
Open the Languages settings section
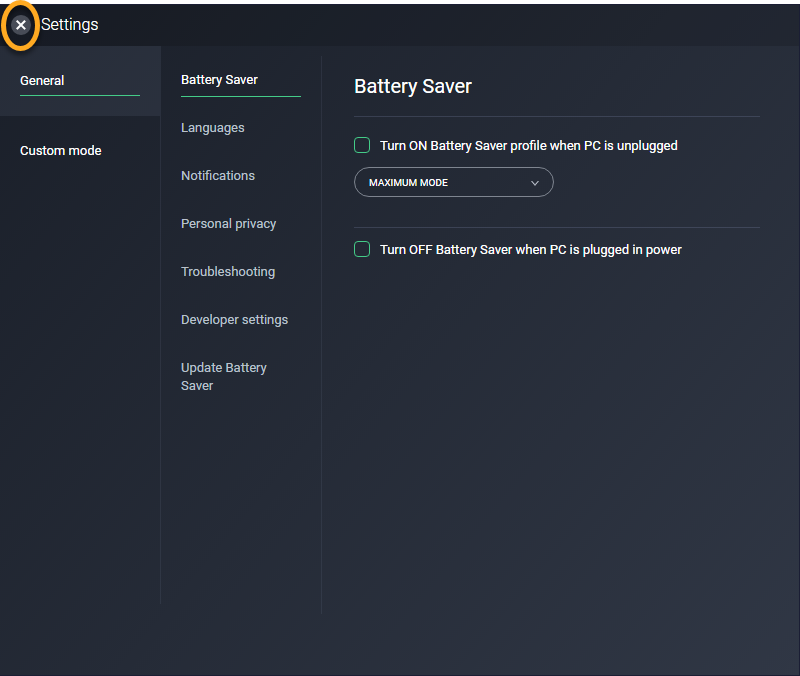(212, 128)
